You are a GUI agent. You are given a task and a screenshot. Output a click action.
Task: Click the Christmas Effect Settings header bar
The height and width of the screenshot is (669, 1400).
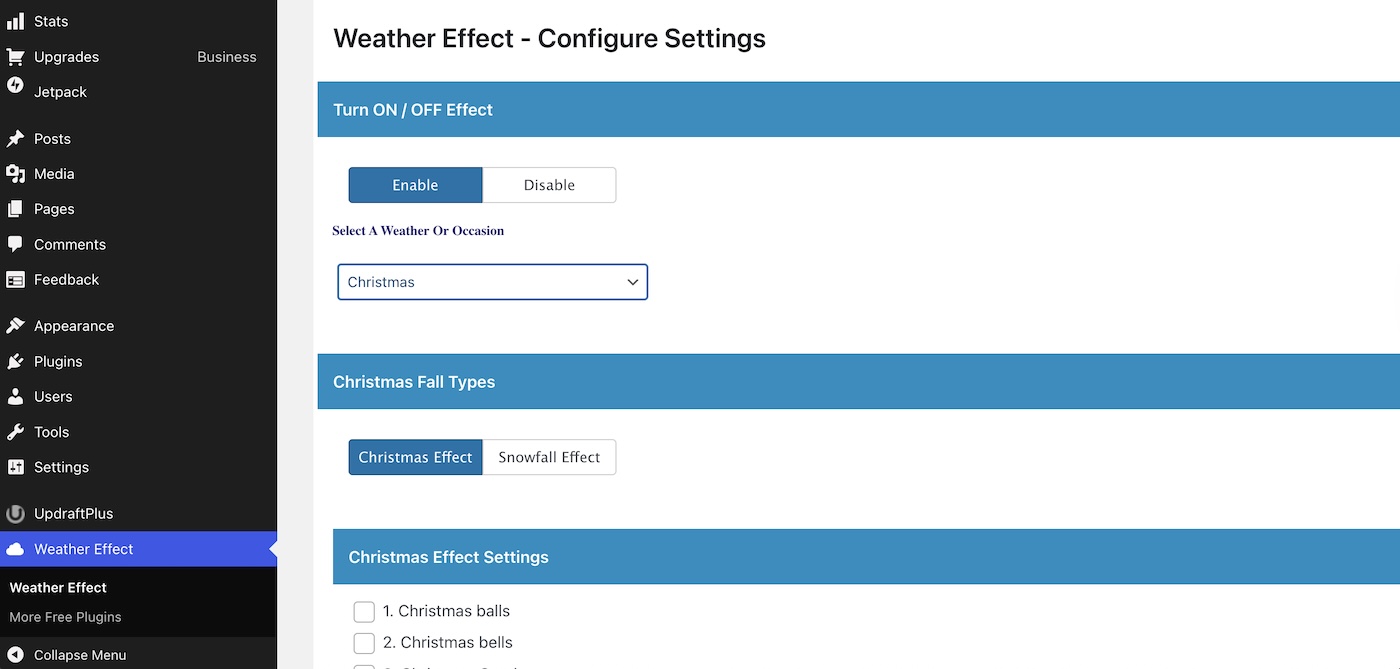pos(448,557)
